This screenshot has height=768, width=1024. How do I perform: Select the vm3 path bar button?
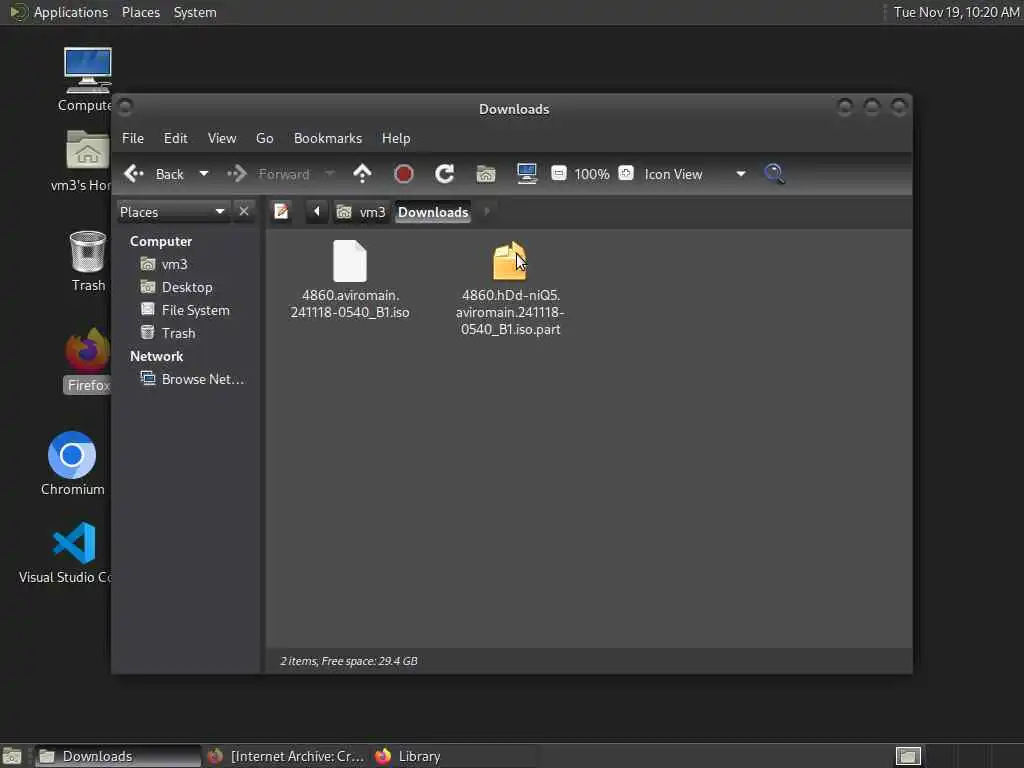click(361, 212)
